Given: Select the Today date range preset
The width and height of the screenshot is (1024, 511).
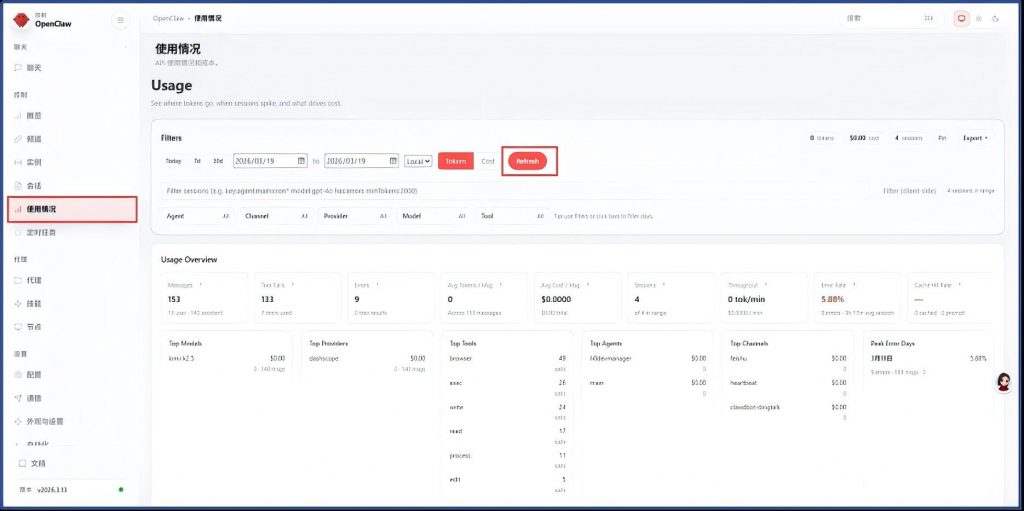Looking at the screenshot, I should tap(173, 160).
